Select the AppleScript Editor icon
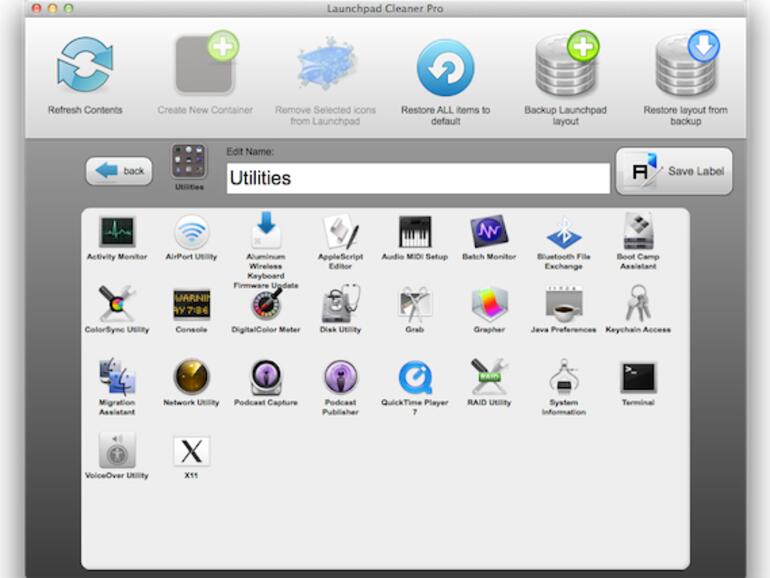Image resolution: width=770 pixels, height=578 pixels. (340, 231)
